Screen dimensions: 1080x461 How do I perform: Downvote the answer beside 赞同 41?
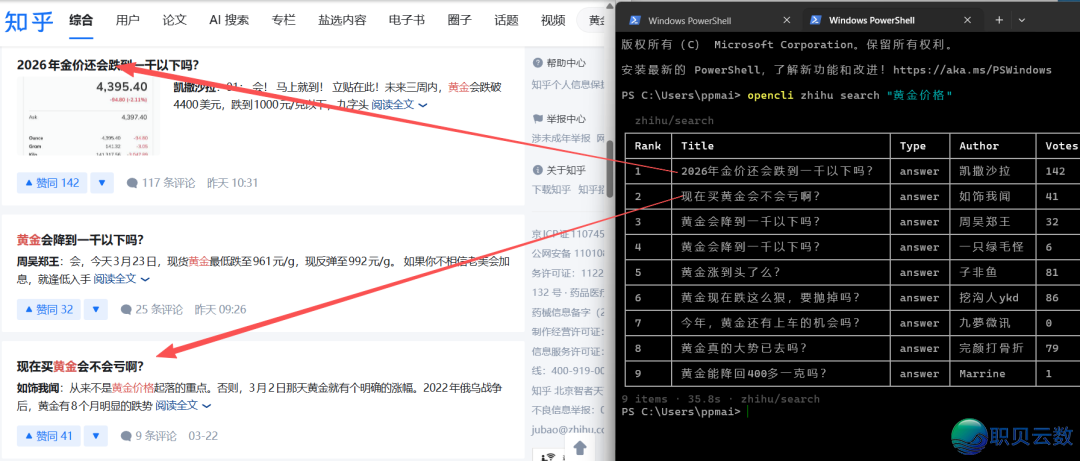click(96, 436)
